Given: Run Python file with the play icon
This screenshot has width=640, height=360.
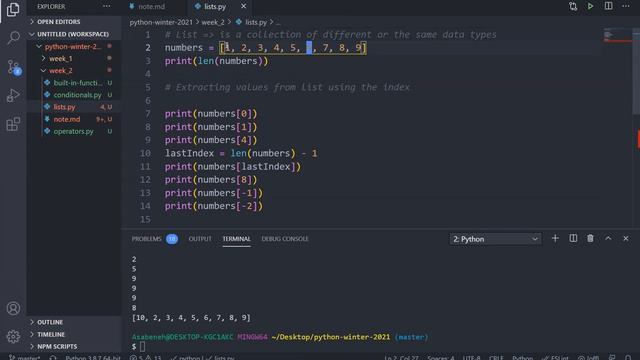Looking at the screenshot, I should (x=590, y=7).
